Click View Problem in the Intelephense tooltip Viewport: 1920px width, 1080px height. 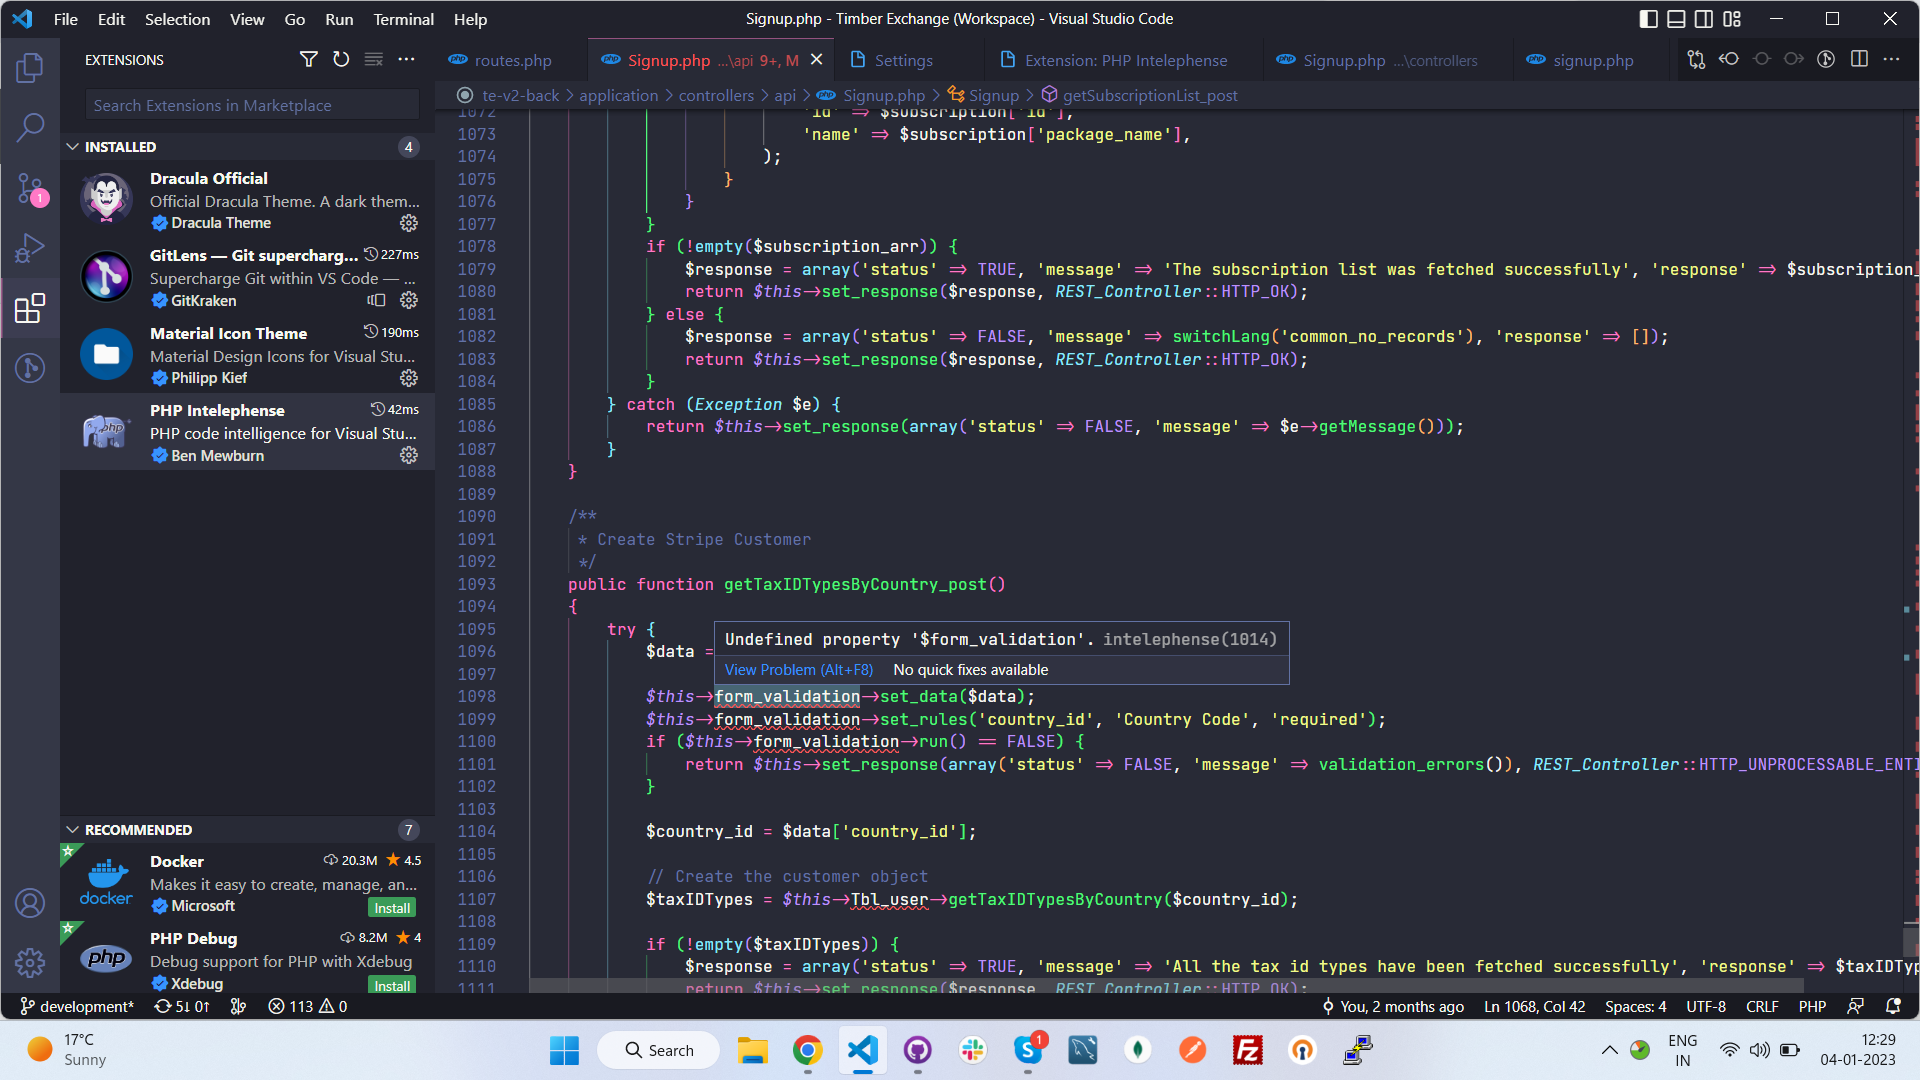(798, 669)
